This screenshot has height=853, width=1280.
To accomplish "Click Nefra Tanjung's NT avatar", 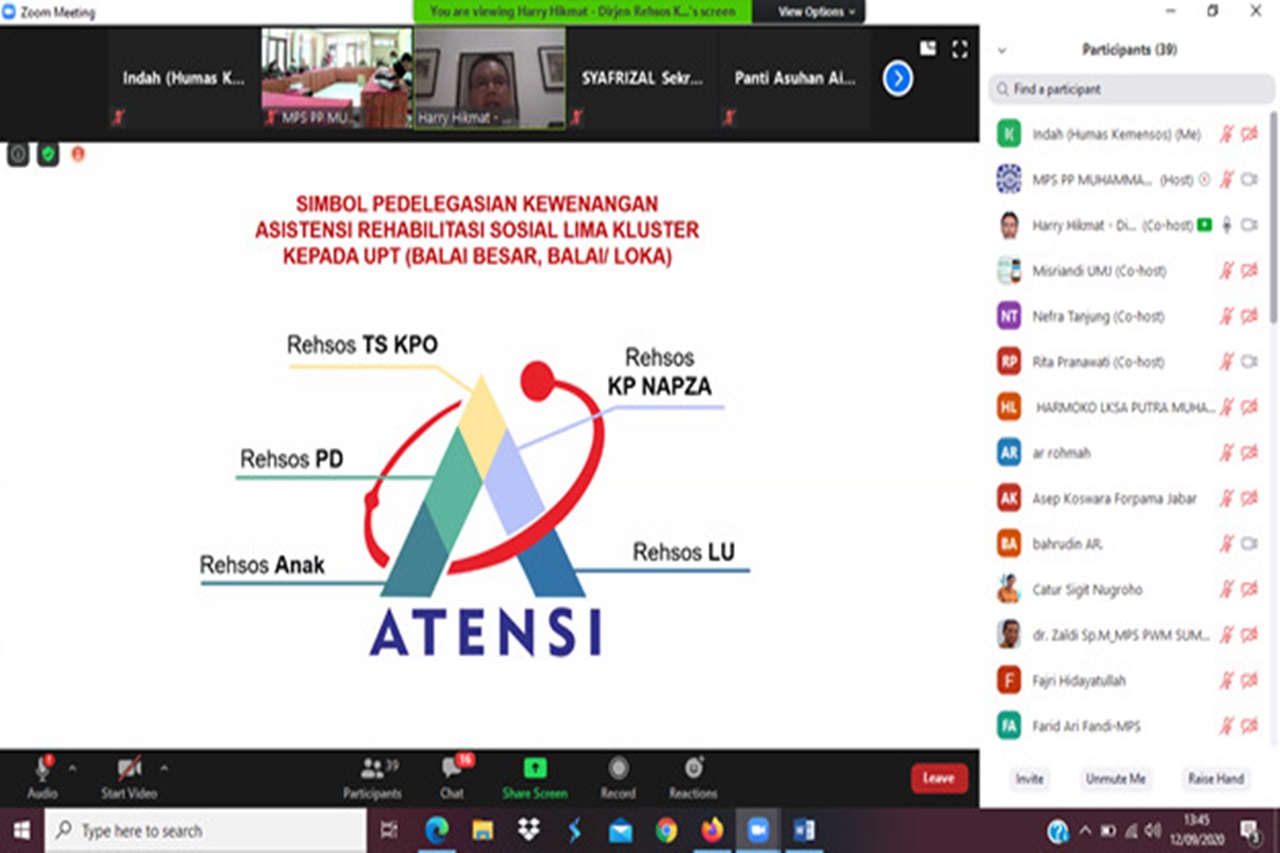I will 1009,316.
